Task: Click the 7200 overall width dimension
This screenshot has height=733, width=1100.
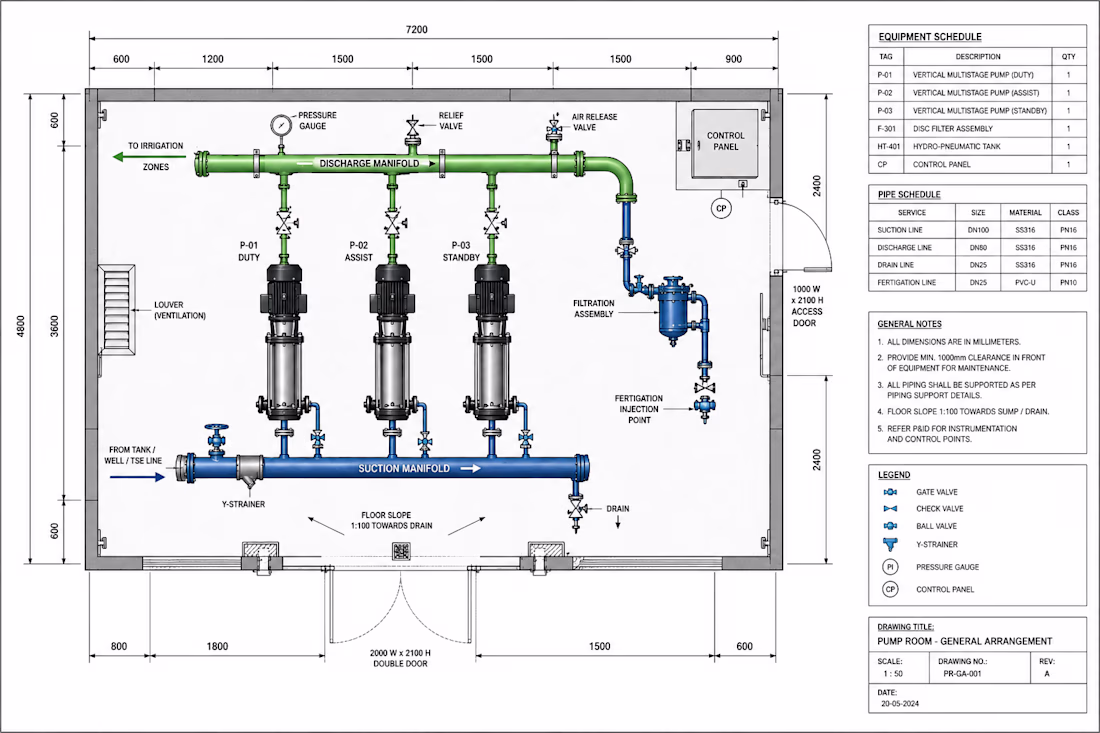Action: point(417,29)
